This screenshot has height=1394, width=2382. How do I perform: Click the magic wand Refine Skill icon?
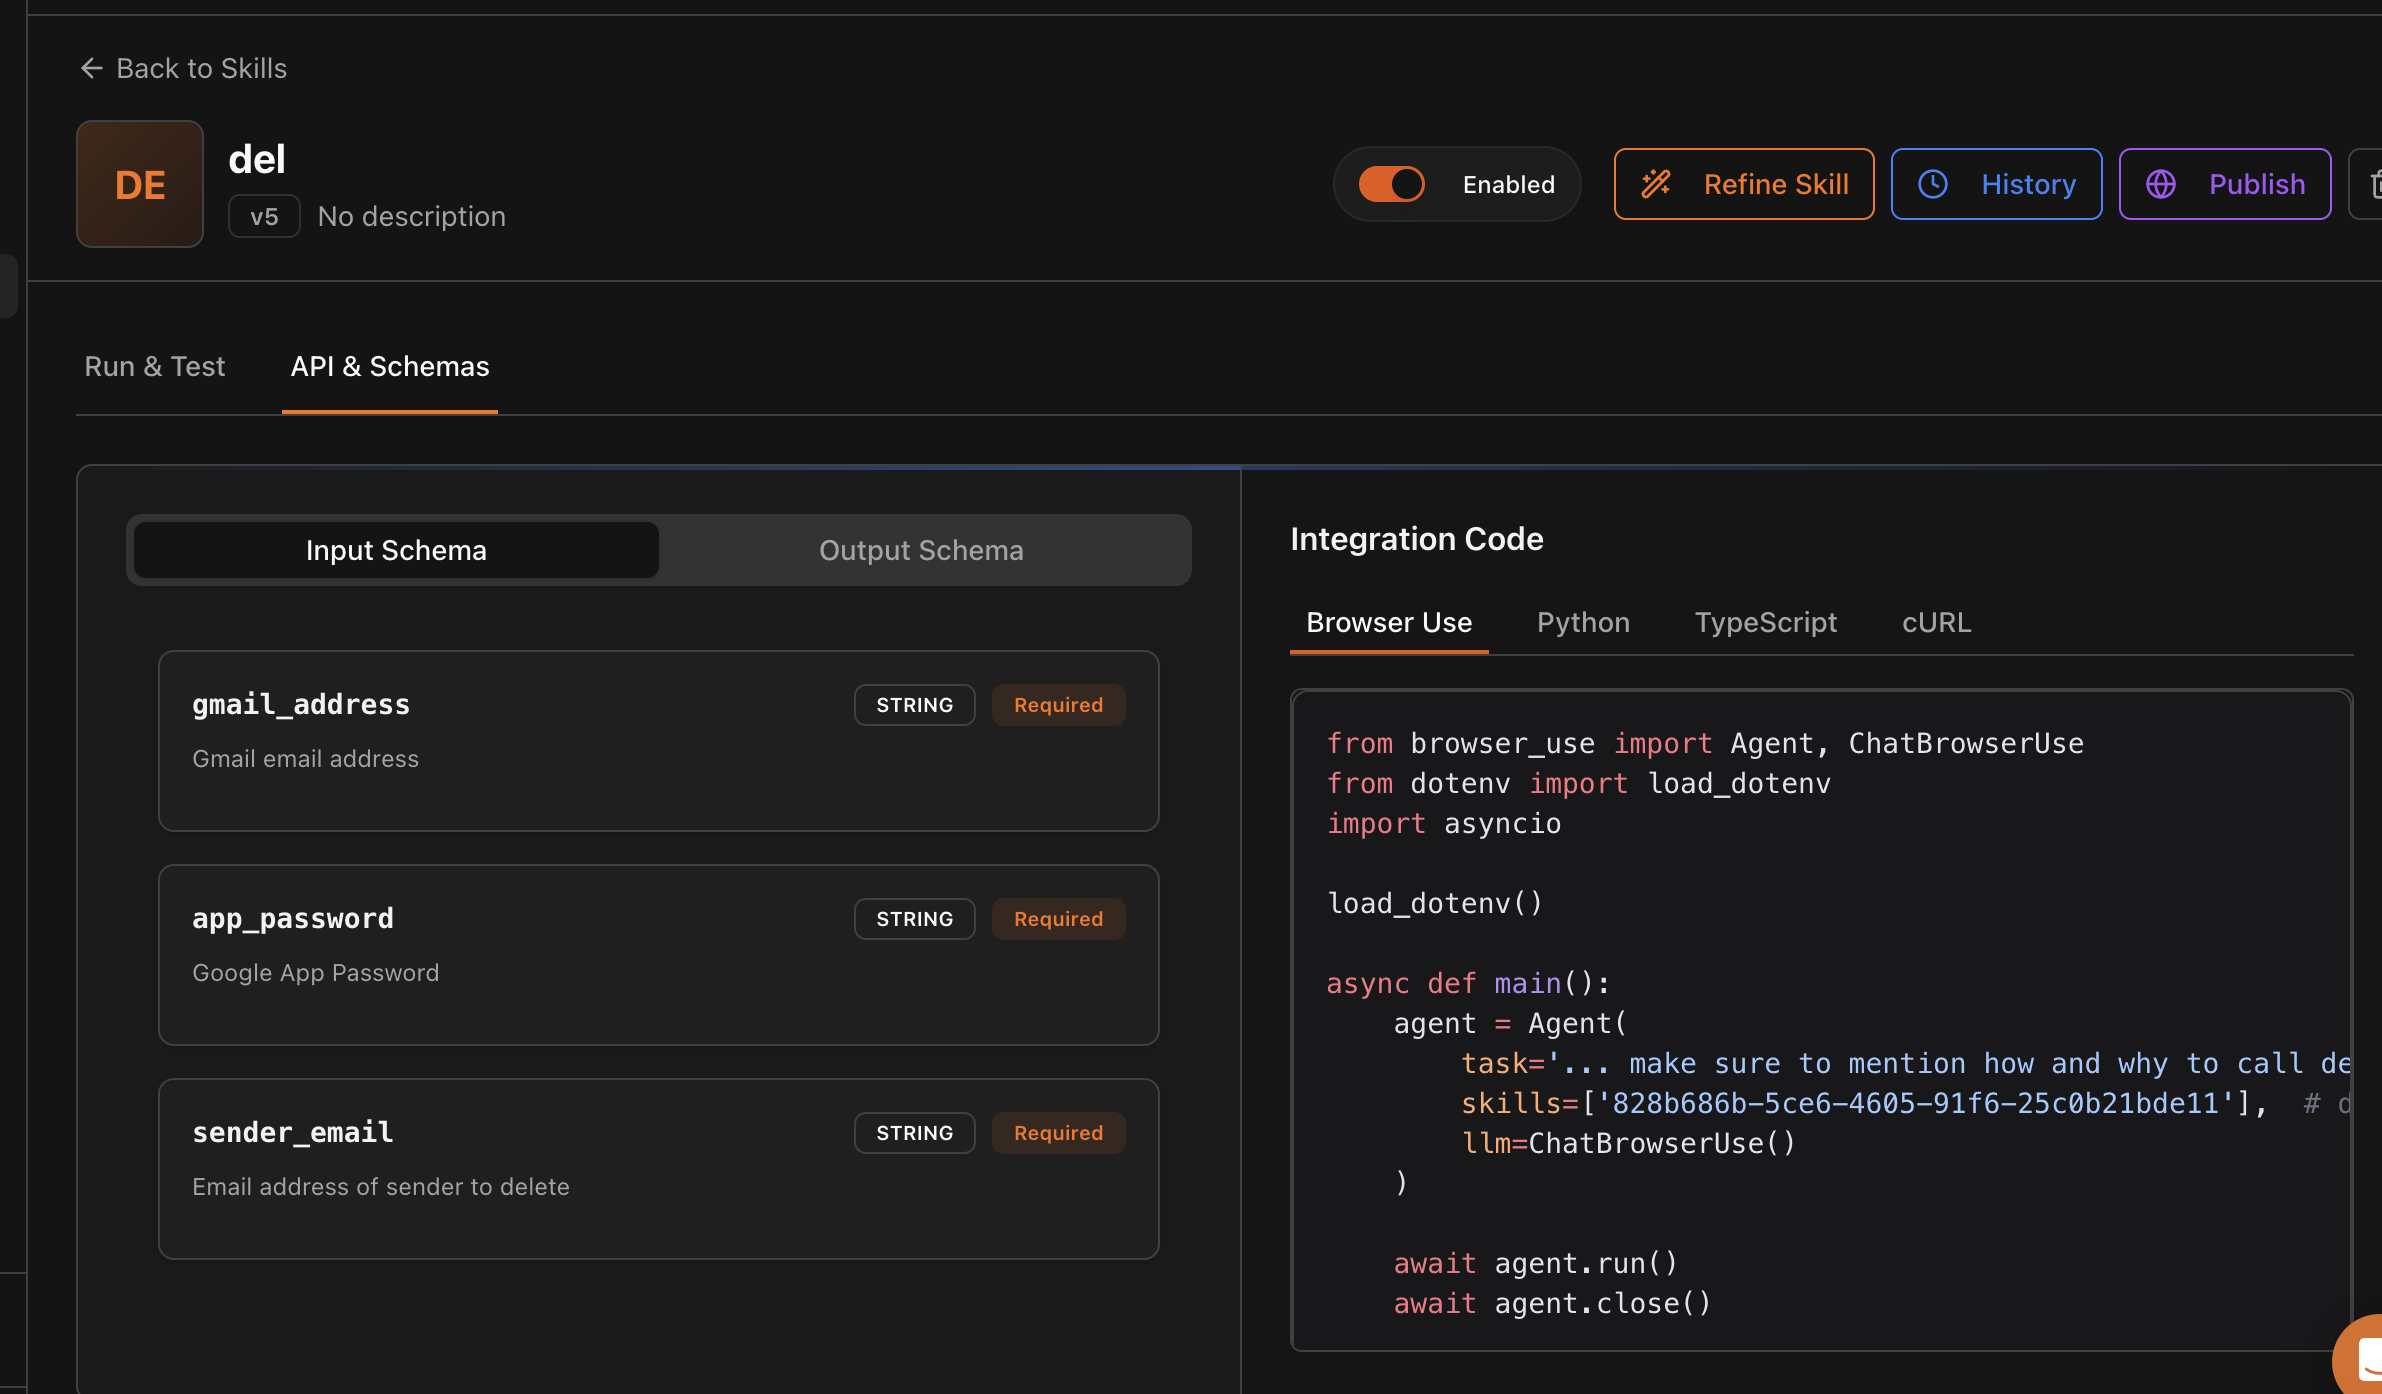point(1656,184)
